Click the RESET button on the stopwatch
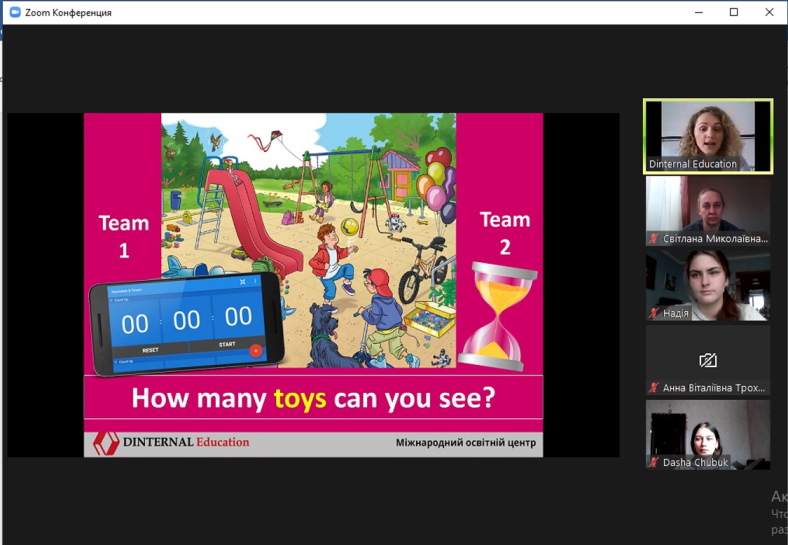The image size is (788, 545). click(150, 350)
